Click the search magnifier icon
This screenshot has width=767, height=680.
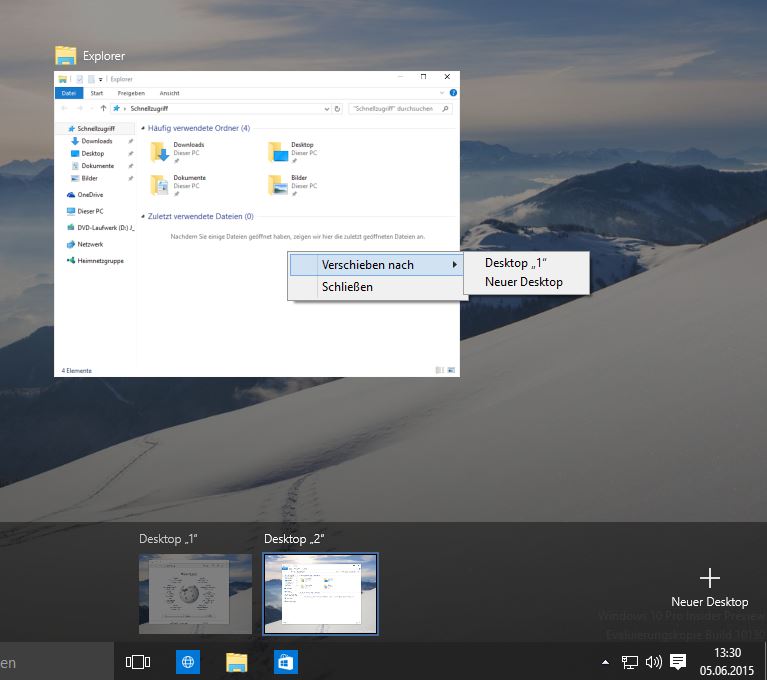pyautogui.click(x=445, y=109)
